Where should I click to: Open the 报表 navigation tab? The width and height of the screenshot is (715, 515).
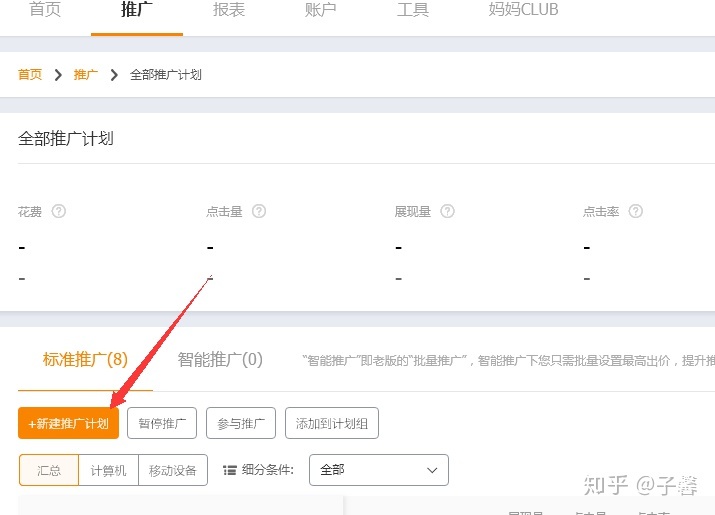[x=229, y=9]
